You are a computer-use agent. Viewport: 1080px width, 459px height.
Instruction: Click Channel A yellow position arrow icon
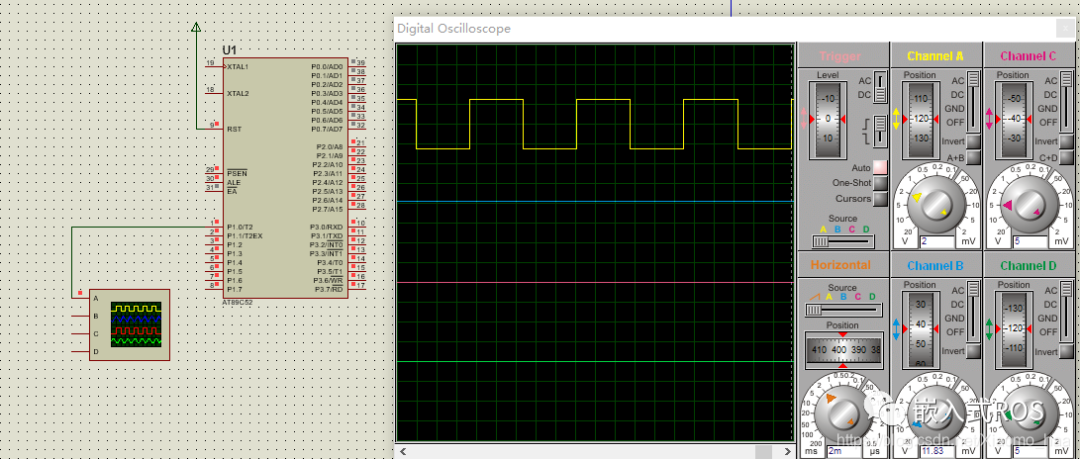coord(897,119)
